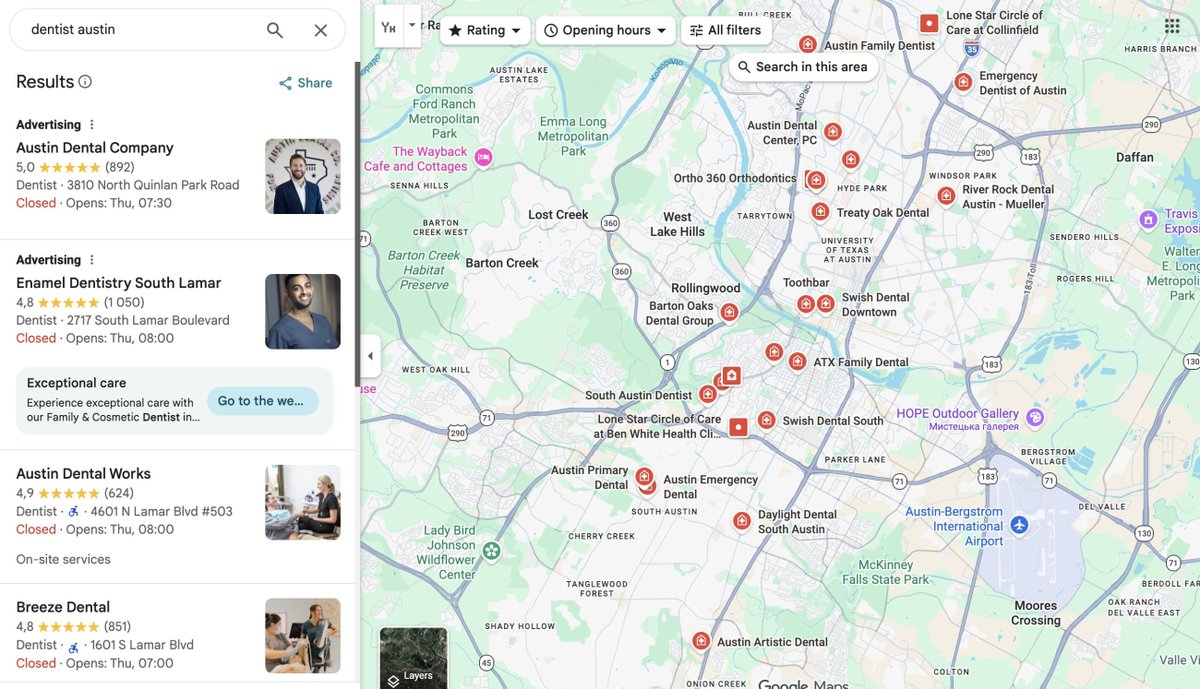
Task: Click the Lady Bird Johnson Wildflower Center marker
Action: pos(491,550)
